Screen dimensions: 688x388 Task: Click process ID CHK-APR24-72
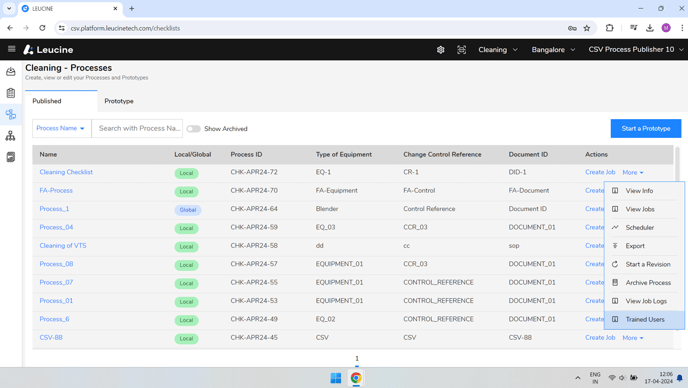pos(254,172)
